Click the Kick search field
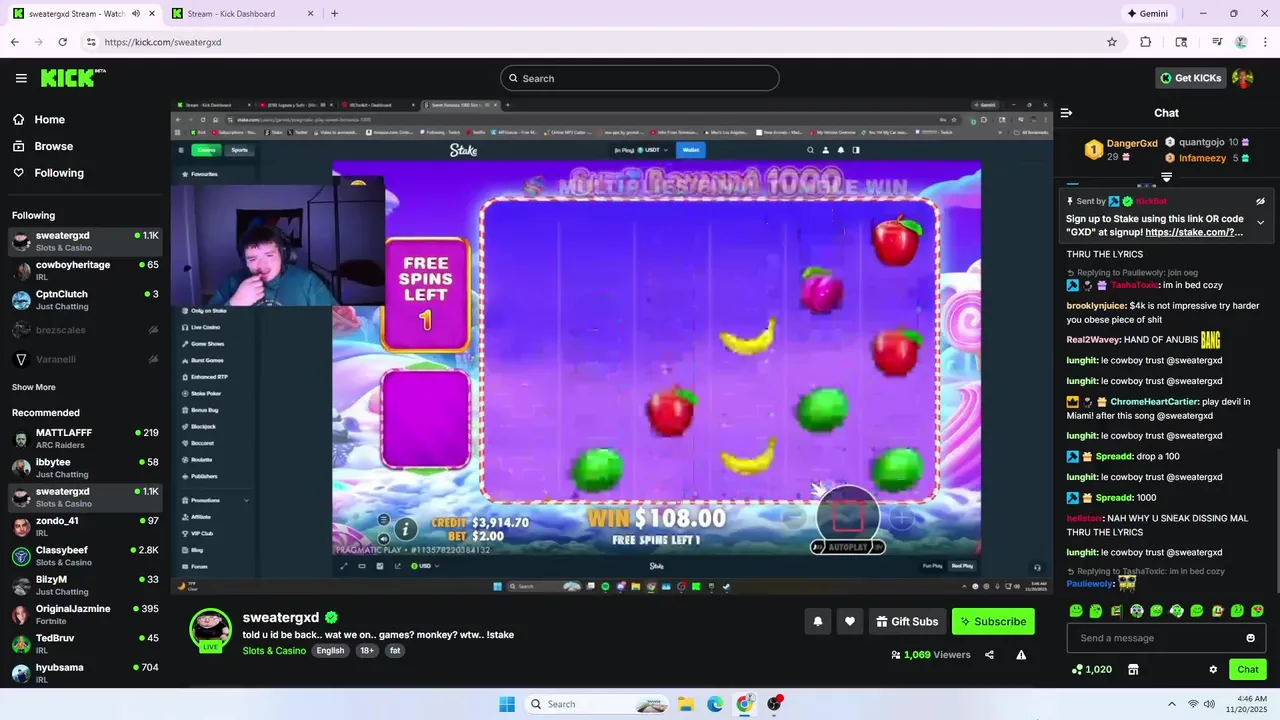The height and width of the screenshot is (720, 1280). [x=640, y=78]
